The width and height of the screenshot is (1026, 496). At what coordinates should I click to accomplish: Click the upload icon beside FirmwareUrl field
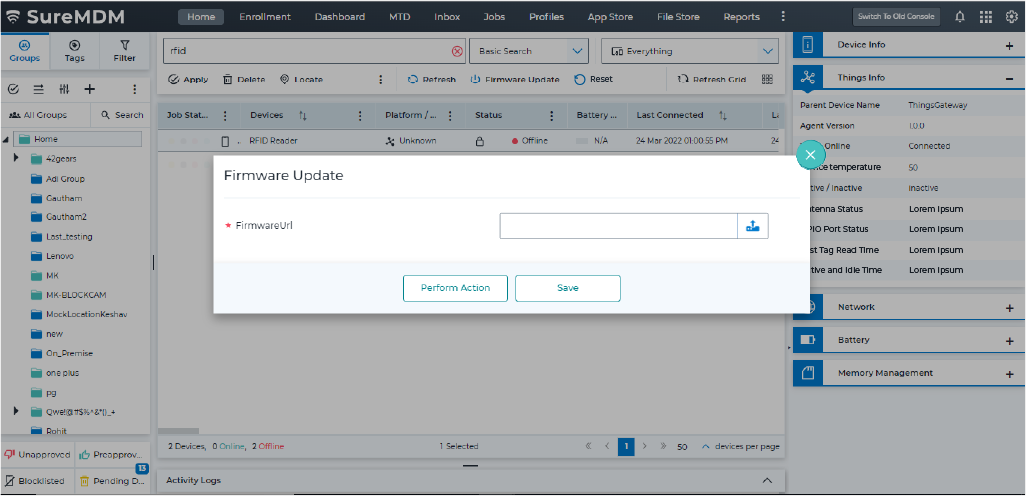pos(753,226)
